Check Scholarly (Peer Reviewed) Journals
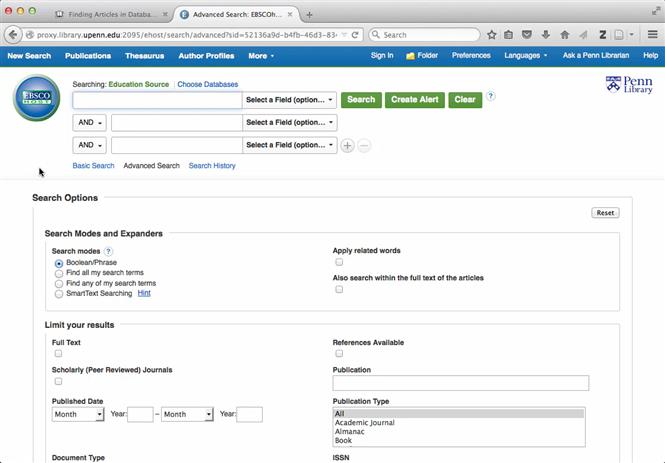665x463 pixels. pos(58,381)
